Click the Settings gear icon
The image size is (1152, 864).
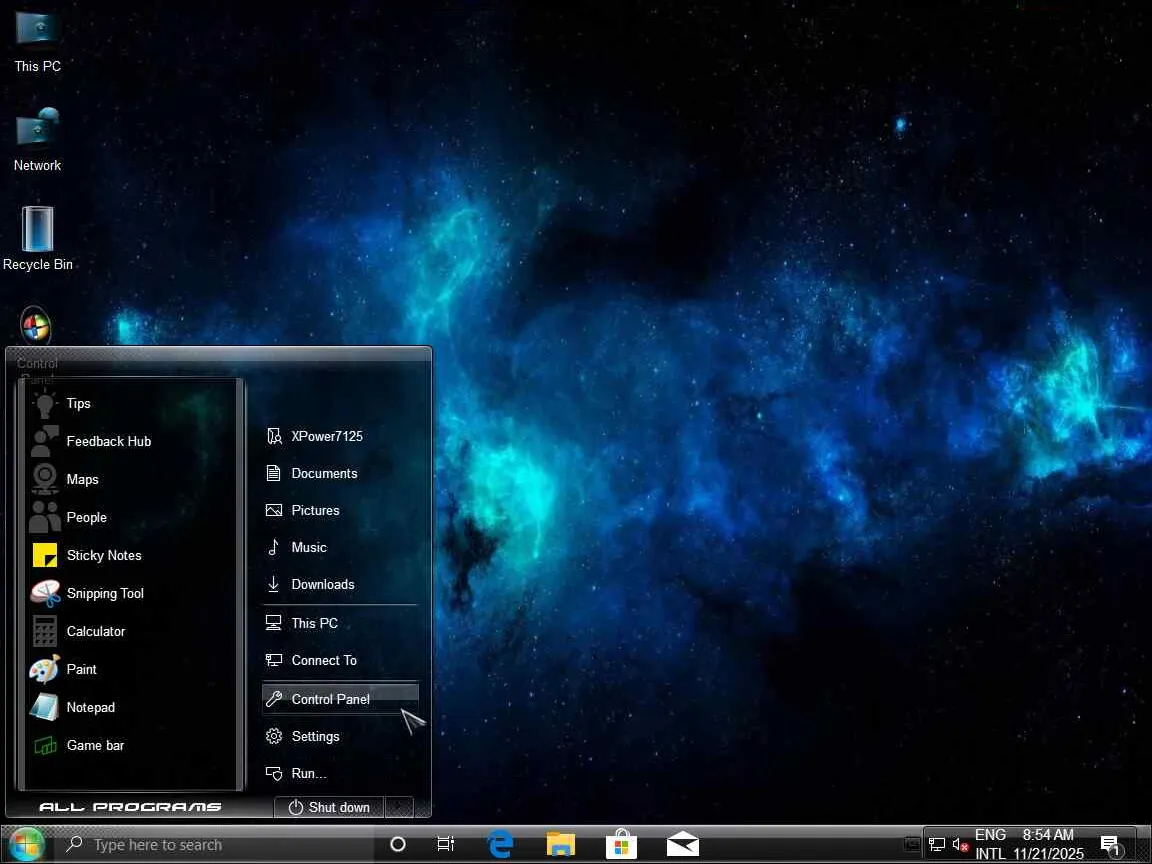pos(273,736)
